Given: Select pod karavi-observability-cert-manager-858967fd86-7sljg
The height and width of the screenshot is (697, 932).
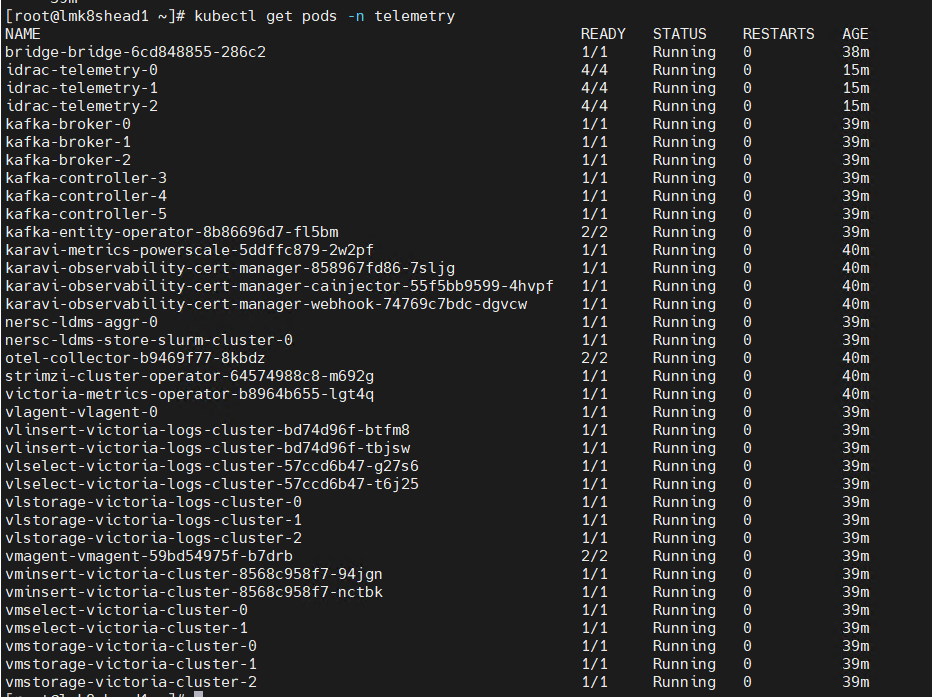Looking at the screenshot, I should tap(230, 268).
